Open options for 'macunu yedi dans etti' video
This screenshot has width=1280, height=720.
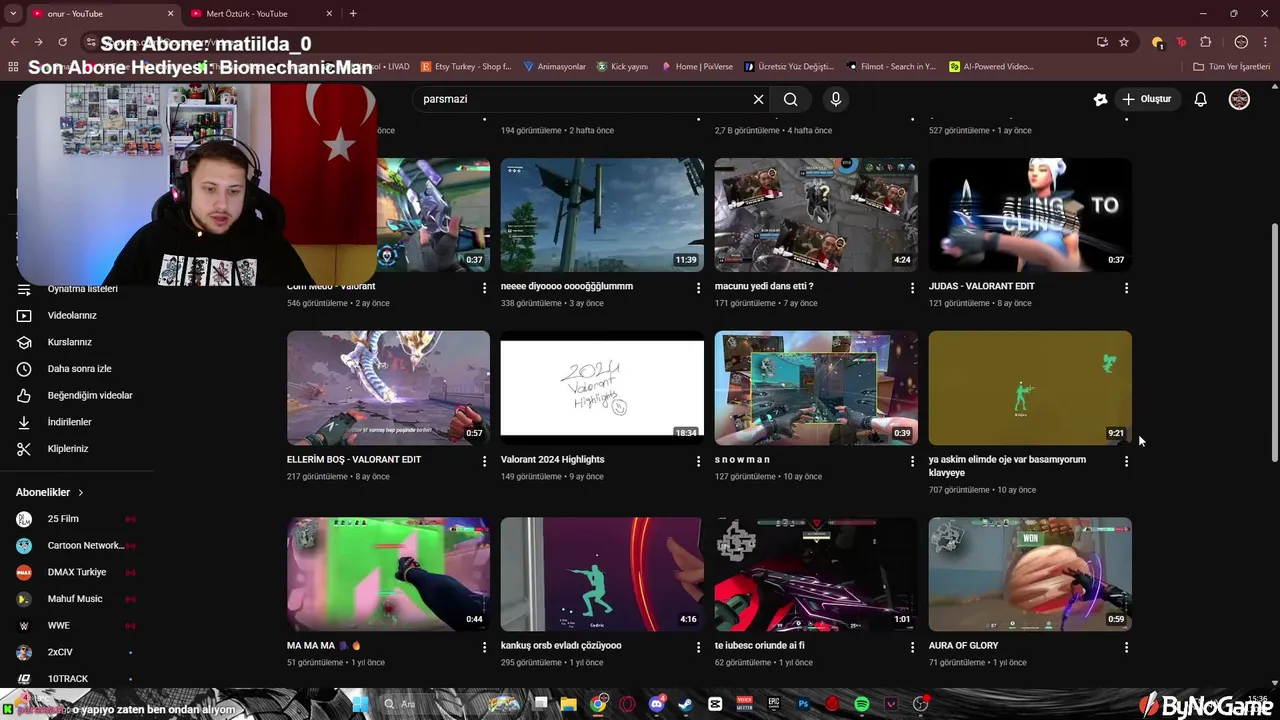(912, 288)
